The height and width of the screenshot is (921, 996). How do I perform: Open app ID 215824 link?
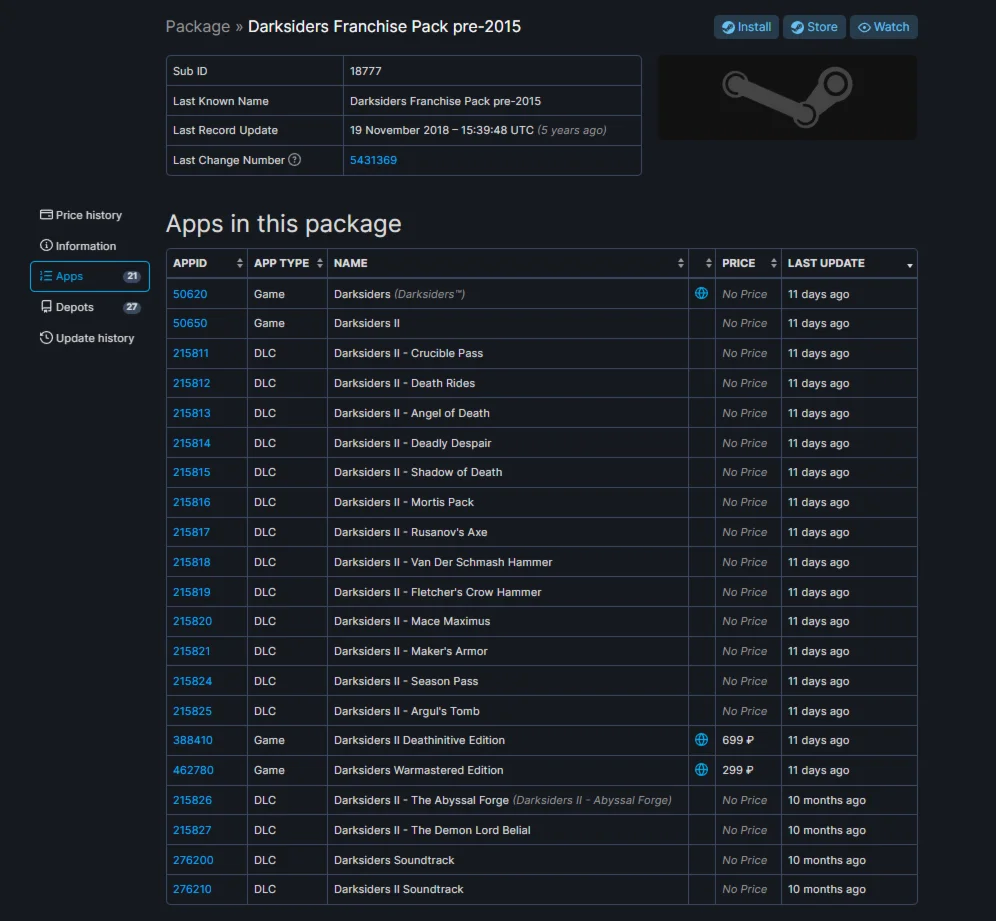click(x=192, y=681)
